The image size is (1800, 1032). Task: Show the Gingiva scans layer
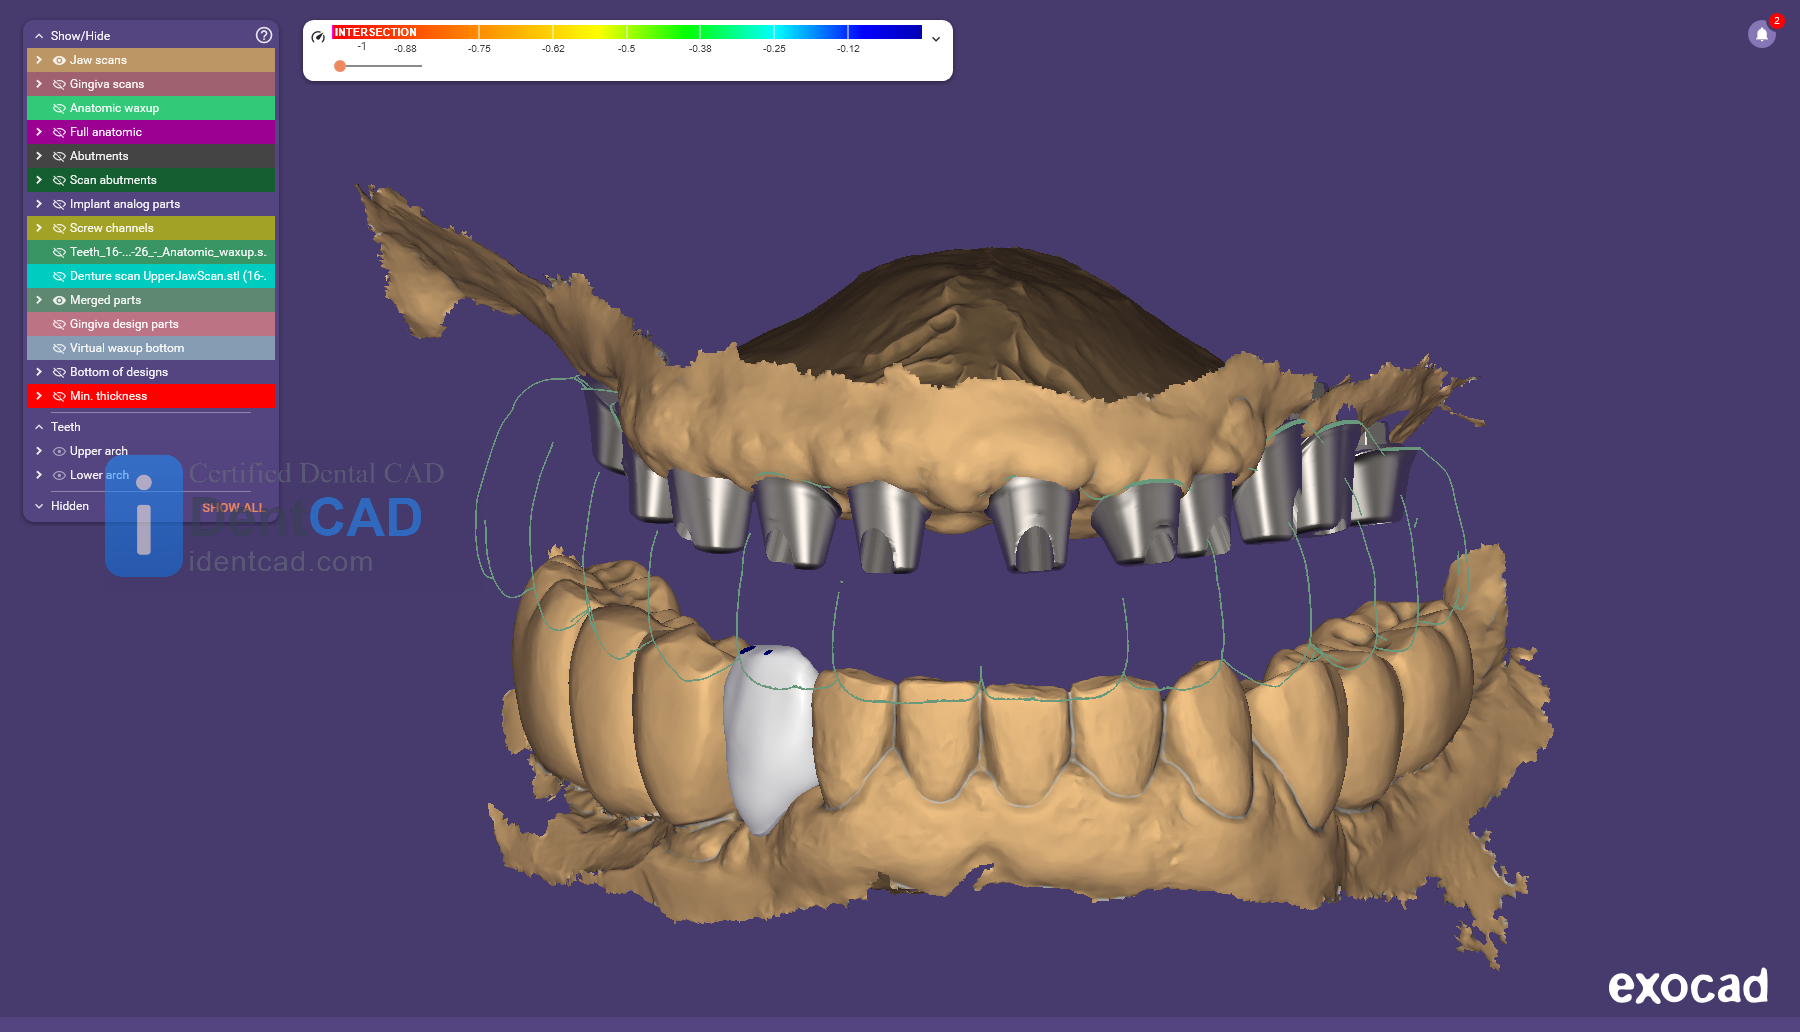tap(59, 84)
